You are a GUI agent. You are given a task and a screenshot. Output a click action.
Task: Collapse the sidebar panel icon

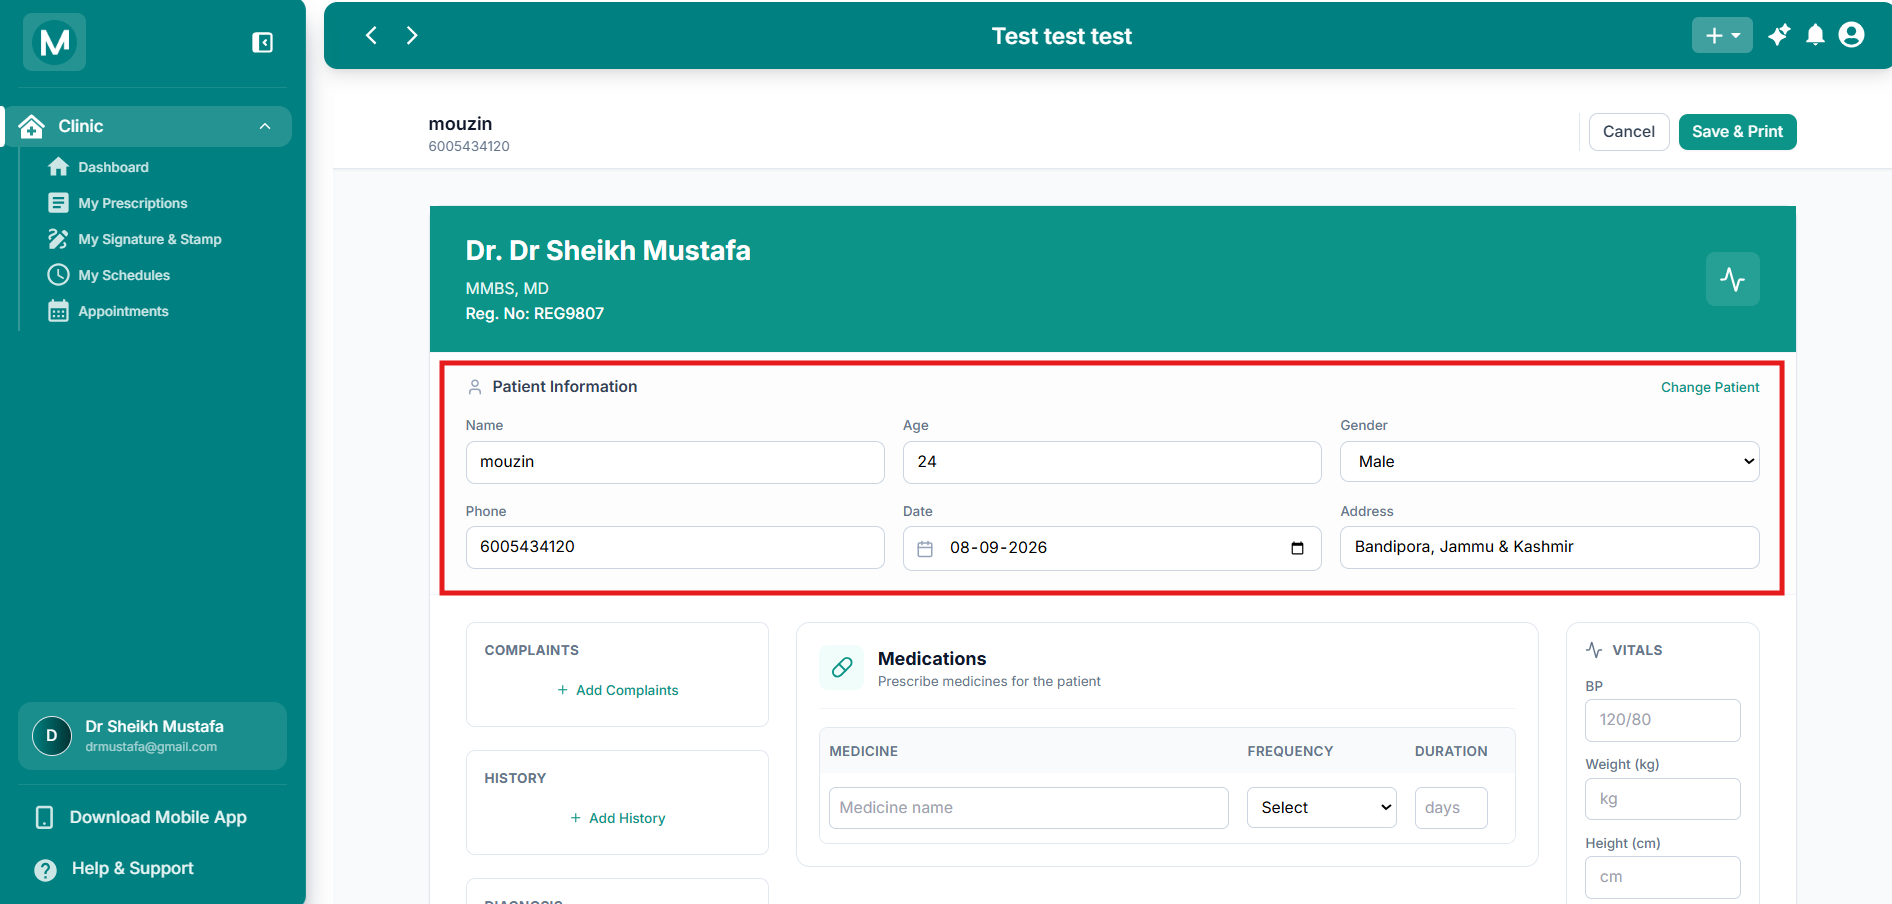263,42
